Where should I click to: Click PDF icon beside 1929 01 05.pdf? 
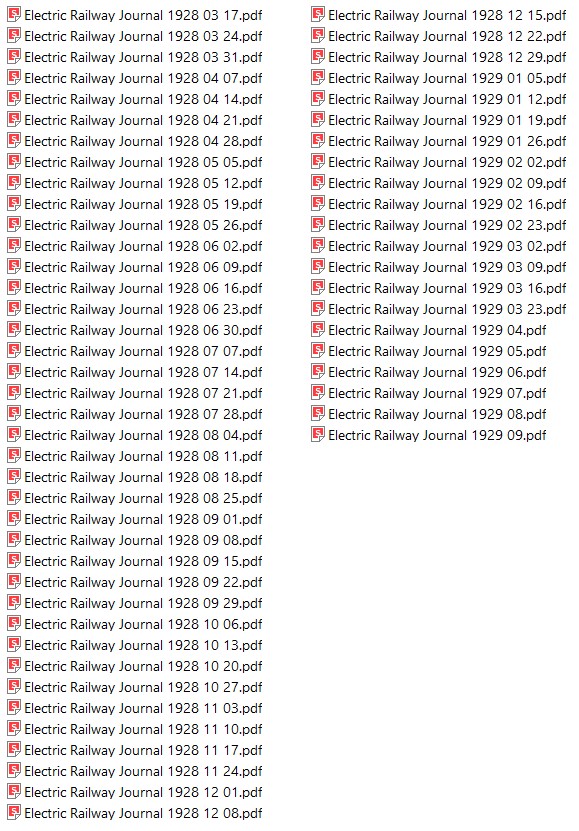pyautogui.click(x=318, y=77)
